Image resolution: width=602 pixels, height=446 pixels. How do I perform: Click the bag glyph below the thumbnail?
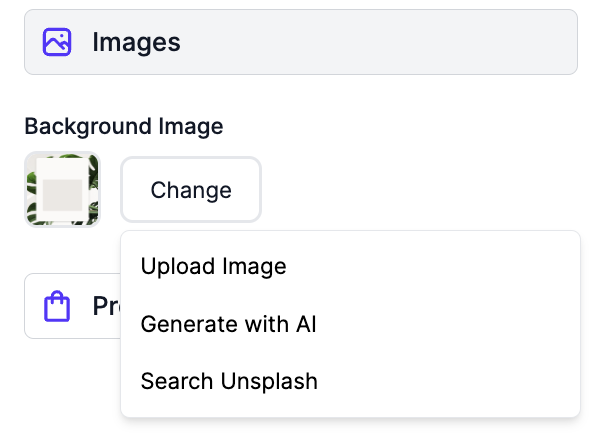(57, 306)
